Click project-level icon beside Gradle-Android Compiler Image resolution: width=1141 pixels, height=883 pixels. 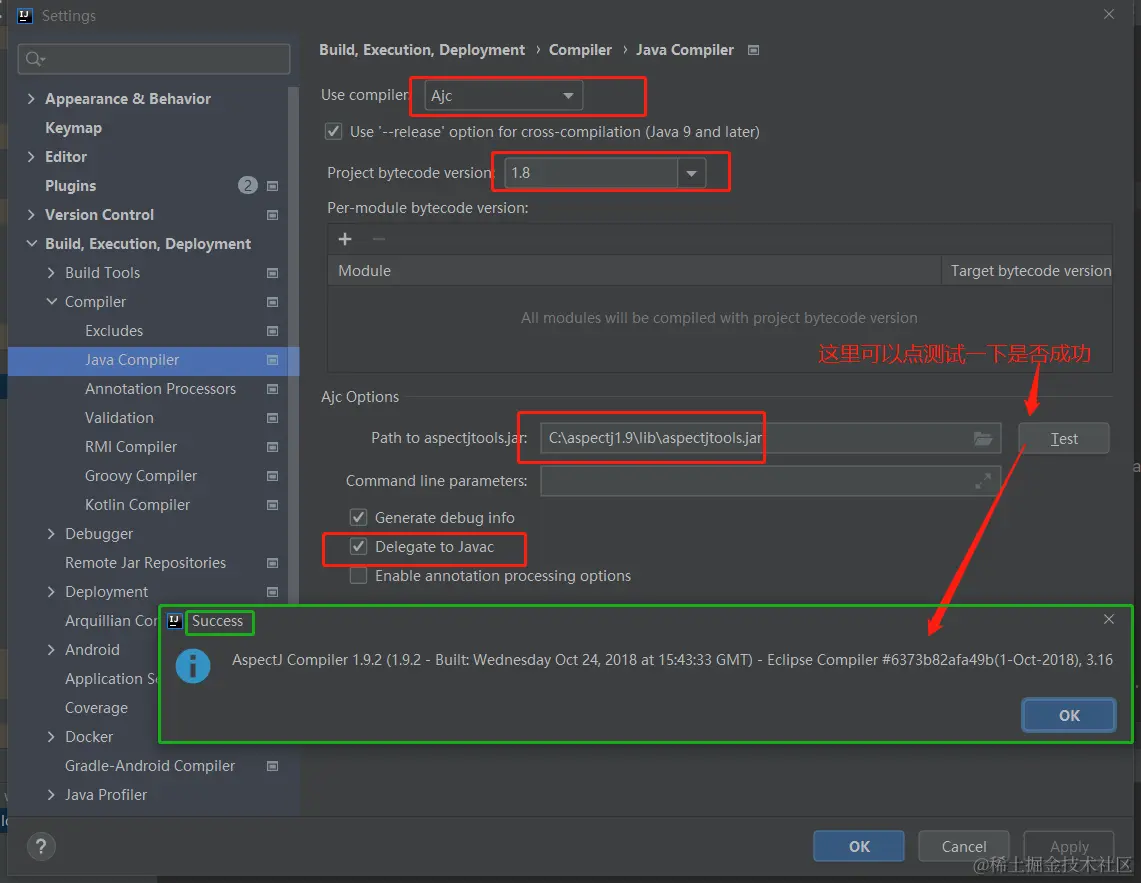click(272, 766)
